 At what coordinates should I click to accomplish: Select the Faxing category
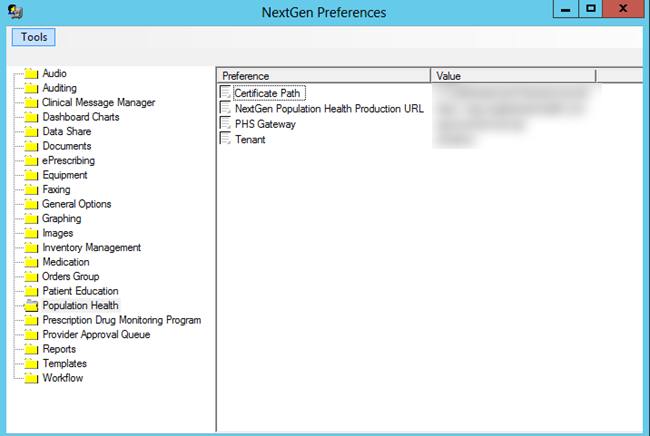(x=56, y=189)
